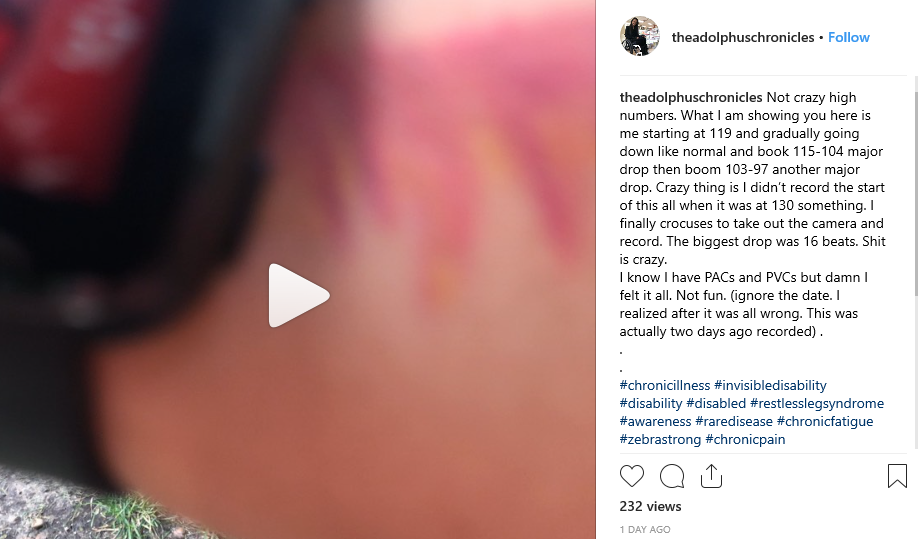Play the blurred video post
The height and width of the screenshot is (539, 918).
pyautogui.click(x=299, y=296)
